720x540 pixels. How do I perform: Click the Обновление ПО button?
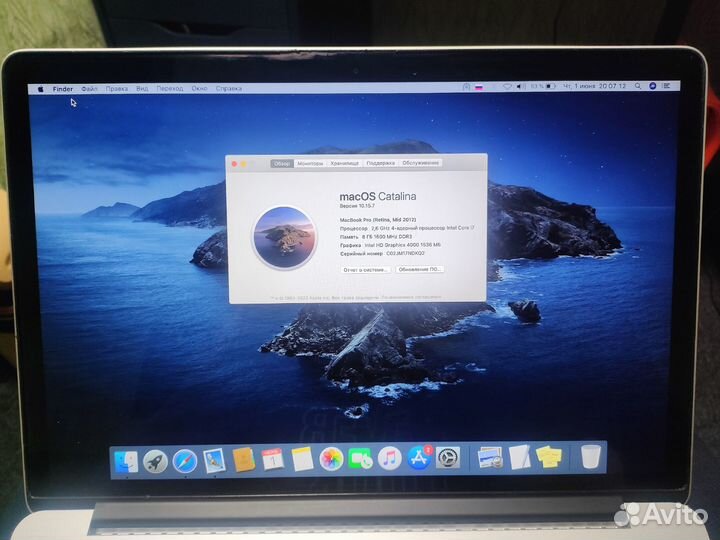(420, 269)
